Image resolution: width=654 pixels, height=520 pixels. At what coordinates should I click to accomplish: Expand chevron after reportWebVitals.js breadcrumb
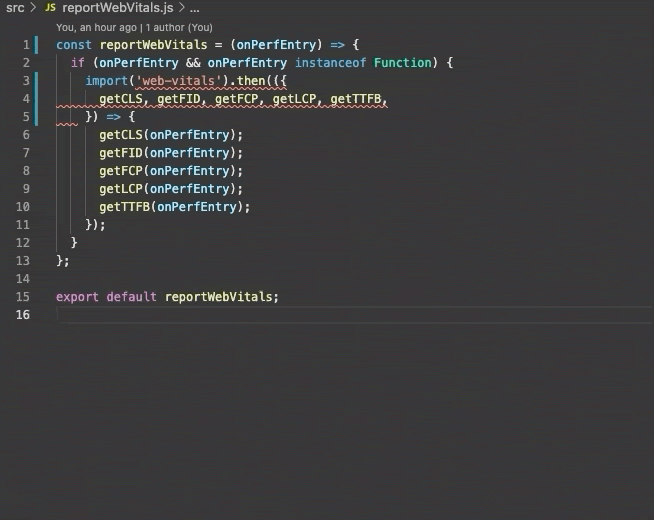(182, 8)
